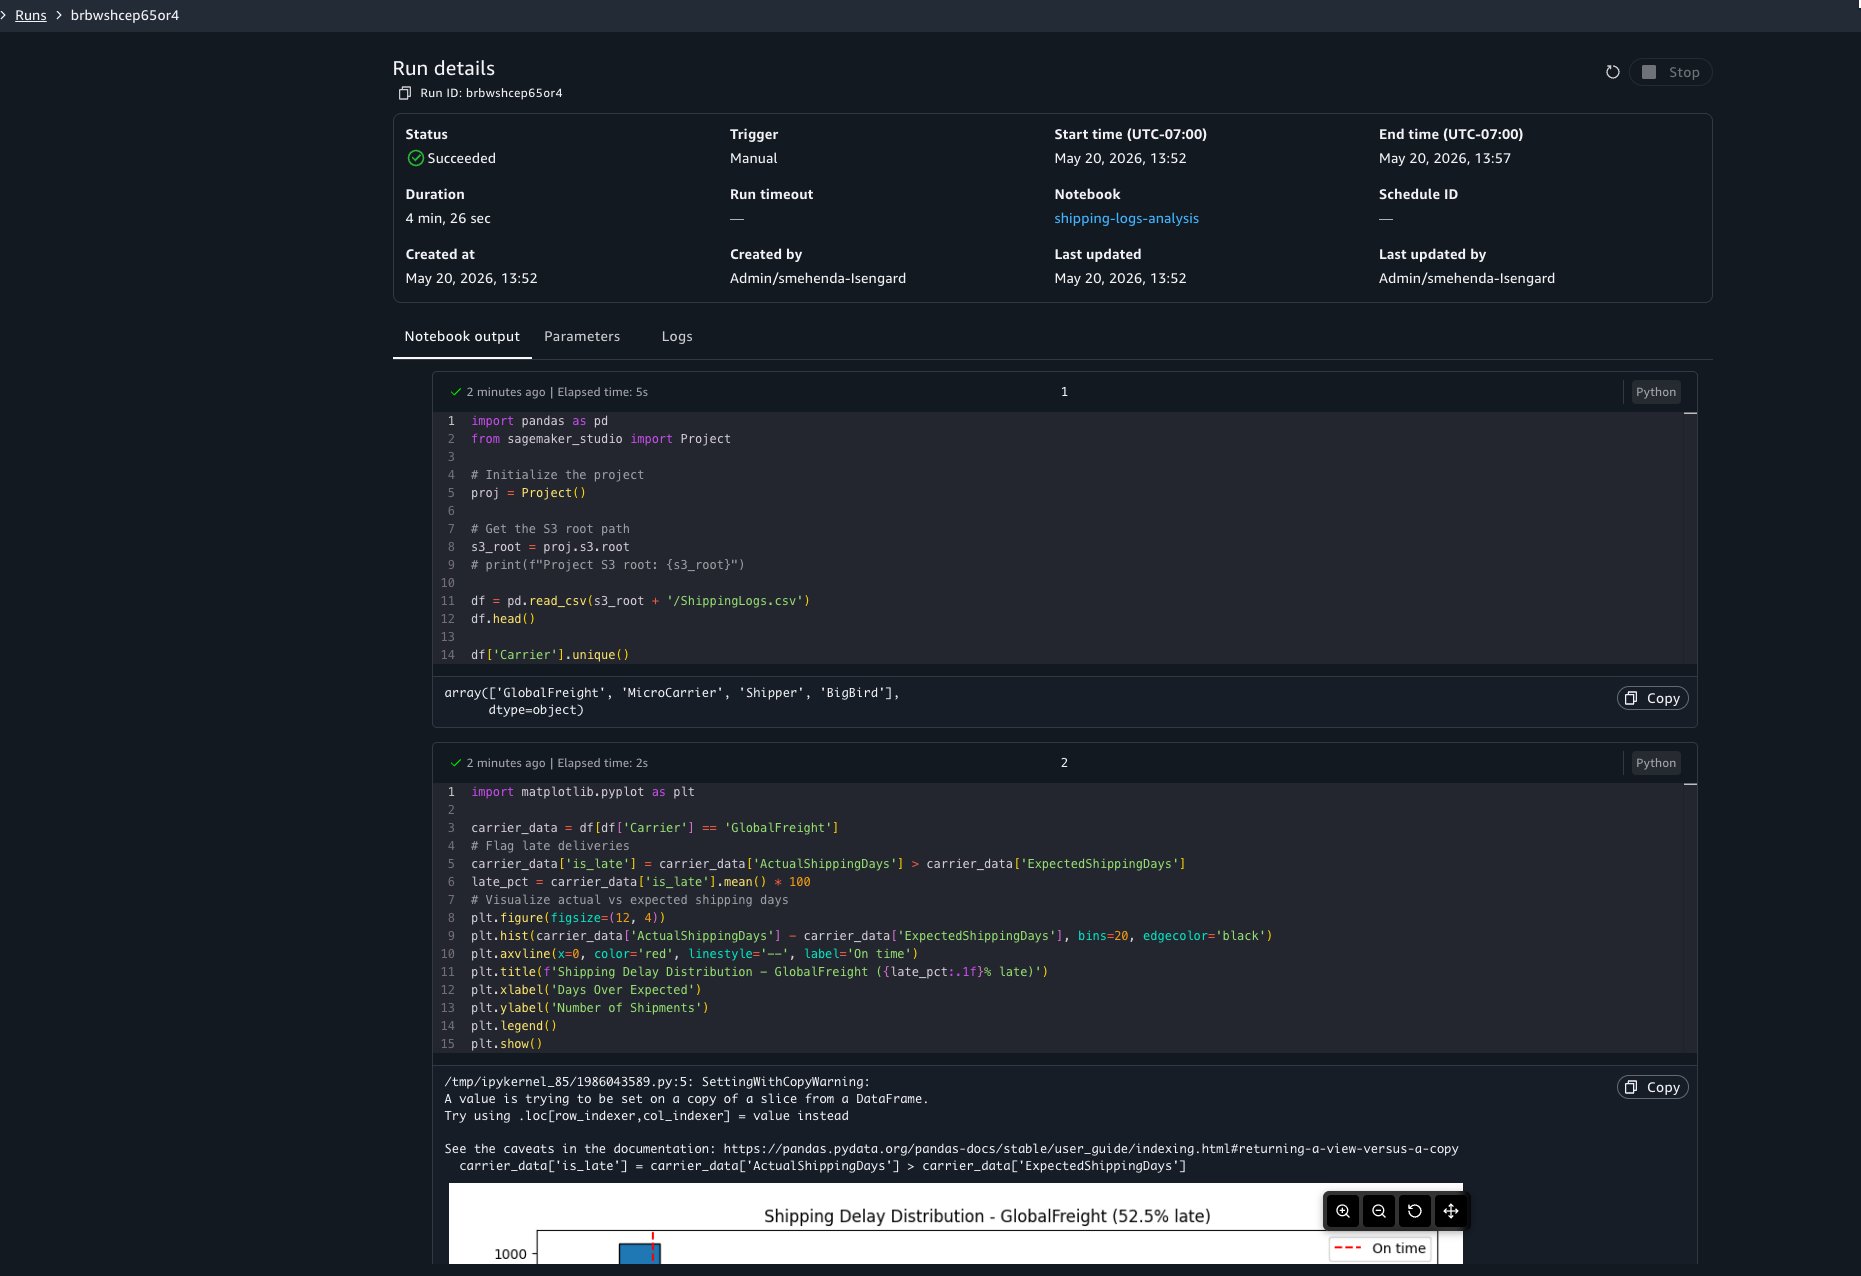Copy the Run ID icon

pos(404,93)
